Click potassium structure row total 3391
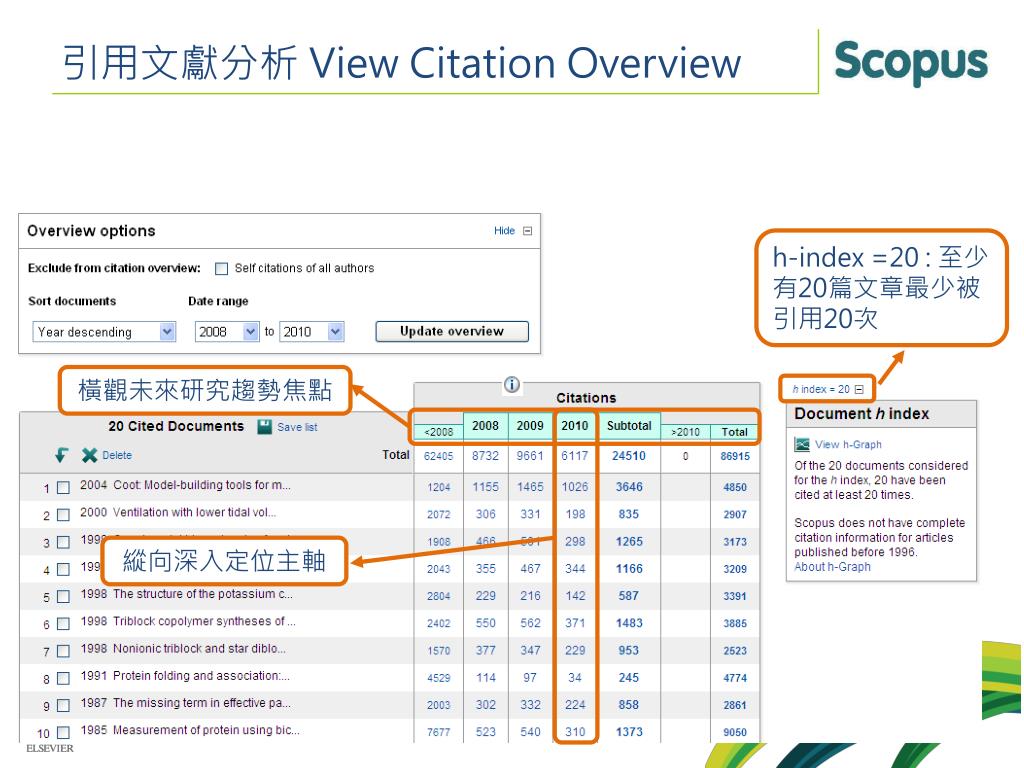This screenshot has height=768, width=1024. pos(735,596)
